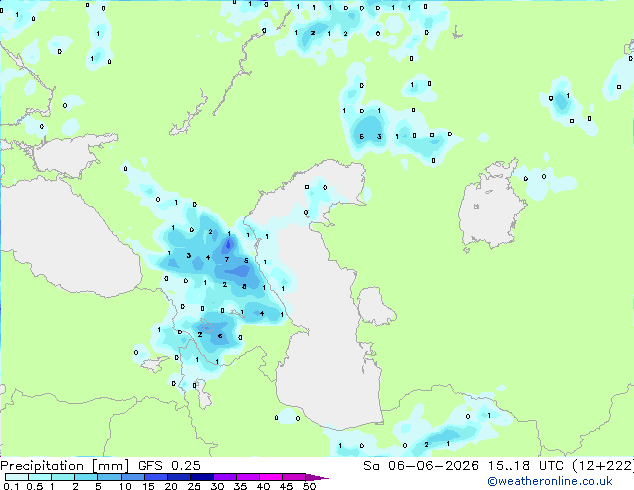This screenshot has width=634, height=490.
Task: Click the "10" legend scale label
Action: [125, 486]
